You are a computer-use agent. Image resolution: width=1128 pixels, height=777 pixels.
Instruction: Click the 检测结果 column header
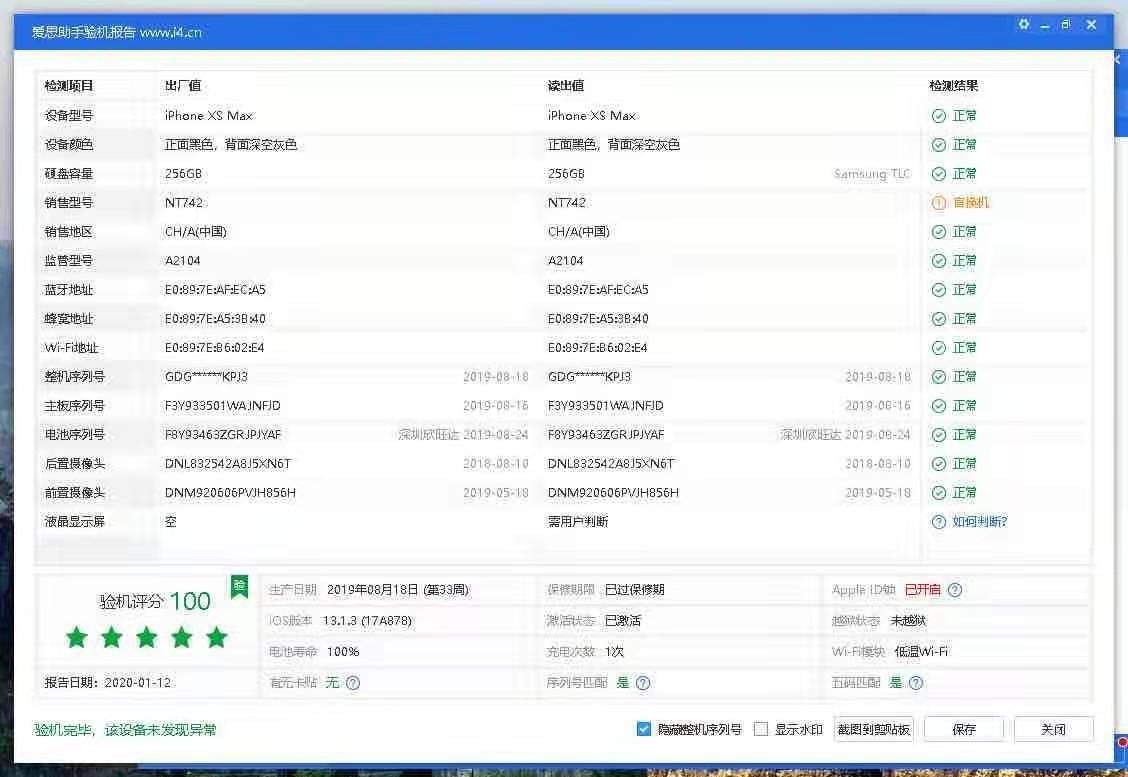[x=953, y=86]
